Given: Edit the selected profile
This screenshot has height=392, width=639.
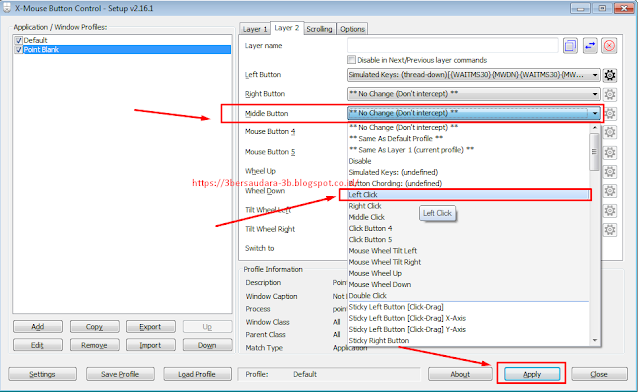Looking at the screenshot, I should click(37, 345).
